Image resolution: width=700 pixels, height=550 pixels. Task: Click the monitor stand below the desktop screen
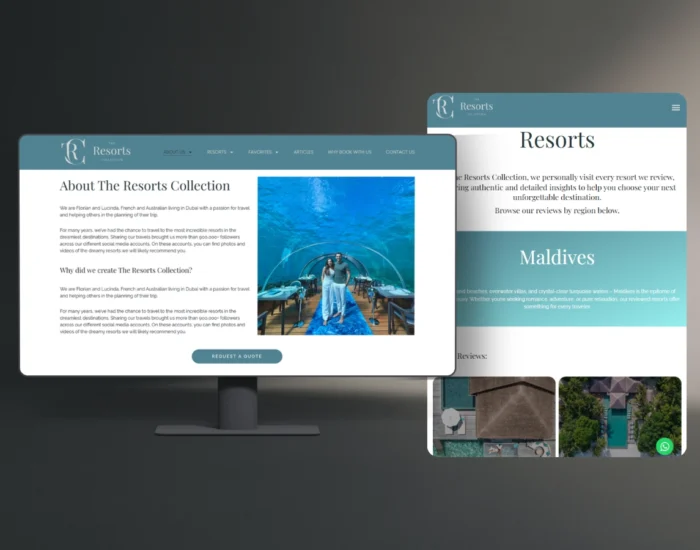(x=238, y=405)
